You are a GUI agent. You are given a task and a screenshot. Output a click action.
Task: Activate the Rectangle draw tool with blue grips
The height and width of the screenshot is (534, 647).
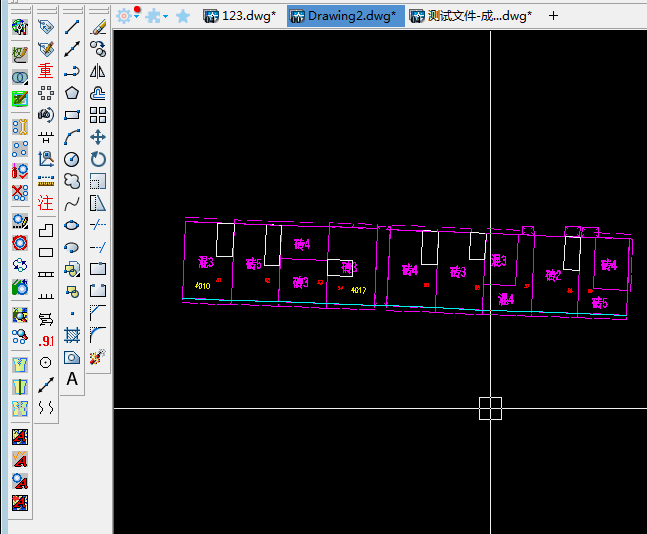pyautogui.click(x=72, y=115)
